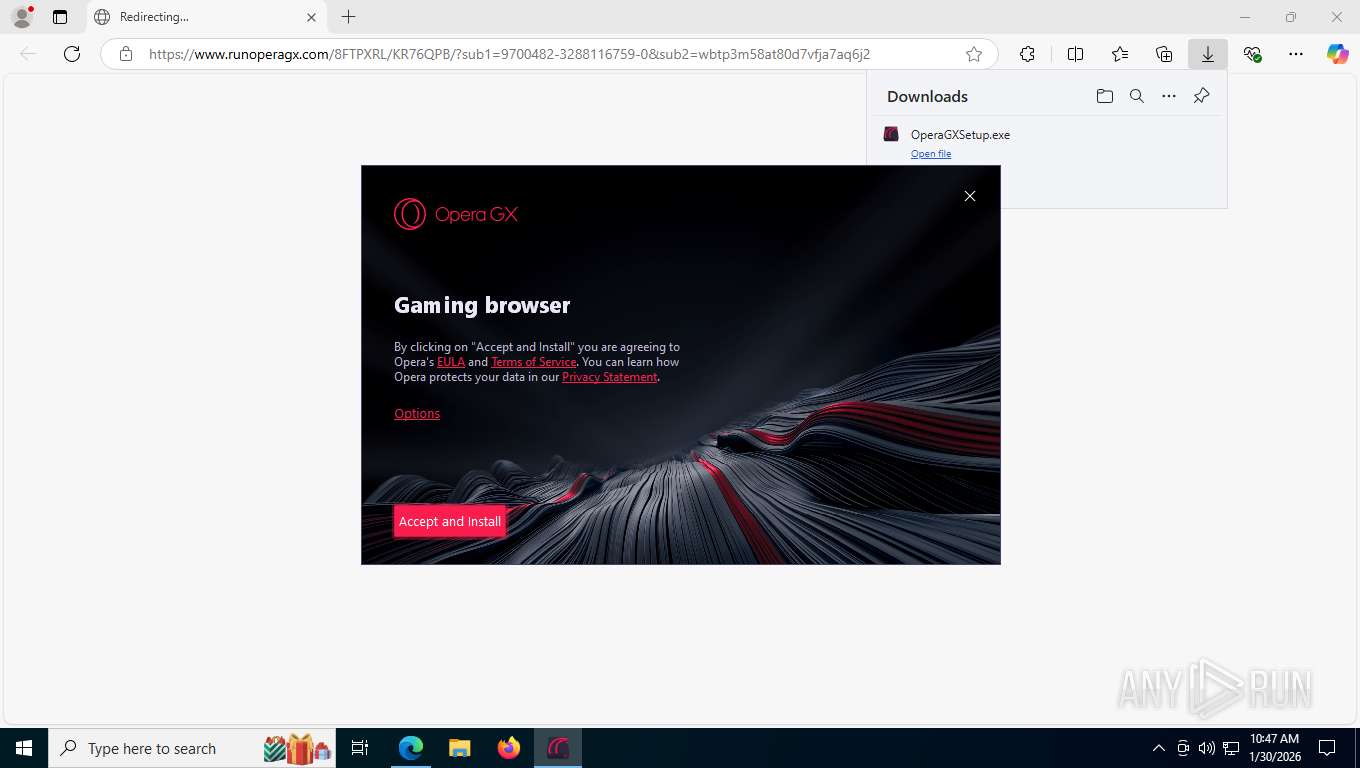1360x768 pixels.
Task: Open the taskbar clock and date
Action: [1274, 748]
